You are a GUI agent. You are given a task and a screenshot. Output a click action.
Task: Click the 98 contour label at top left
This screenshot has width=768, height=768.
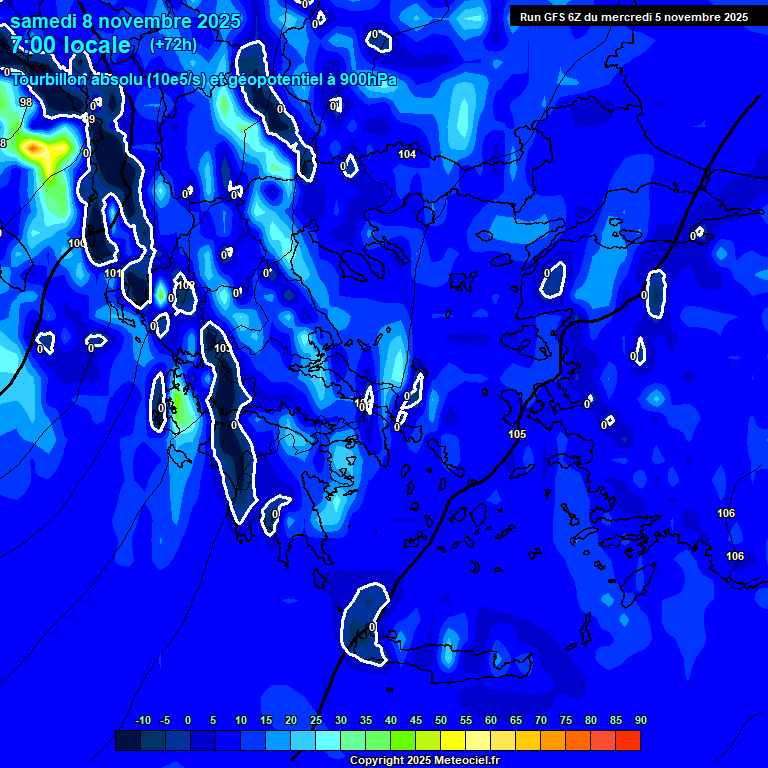coord(25,103)
